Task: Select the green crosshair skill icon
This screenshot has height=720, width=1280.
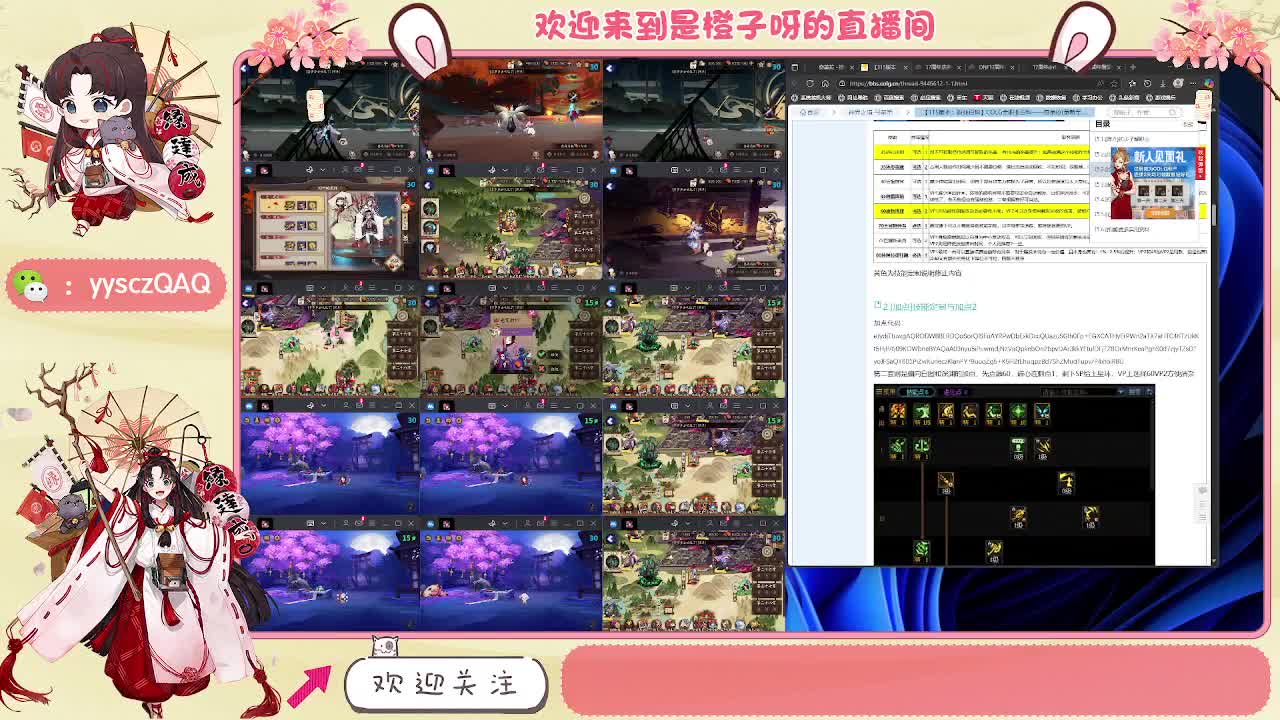Action: (x=1018, y=411)
